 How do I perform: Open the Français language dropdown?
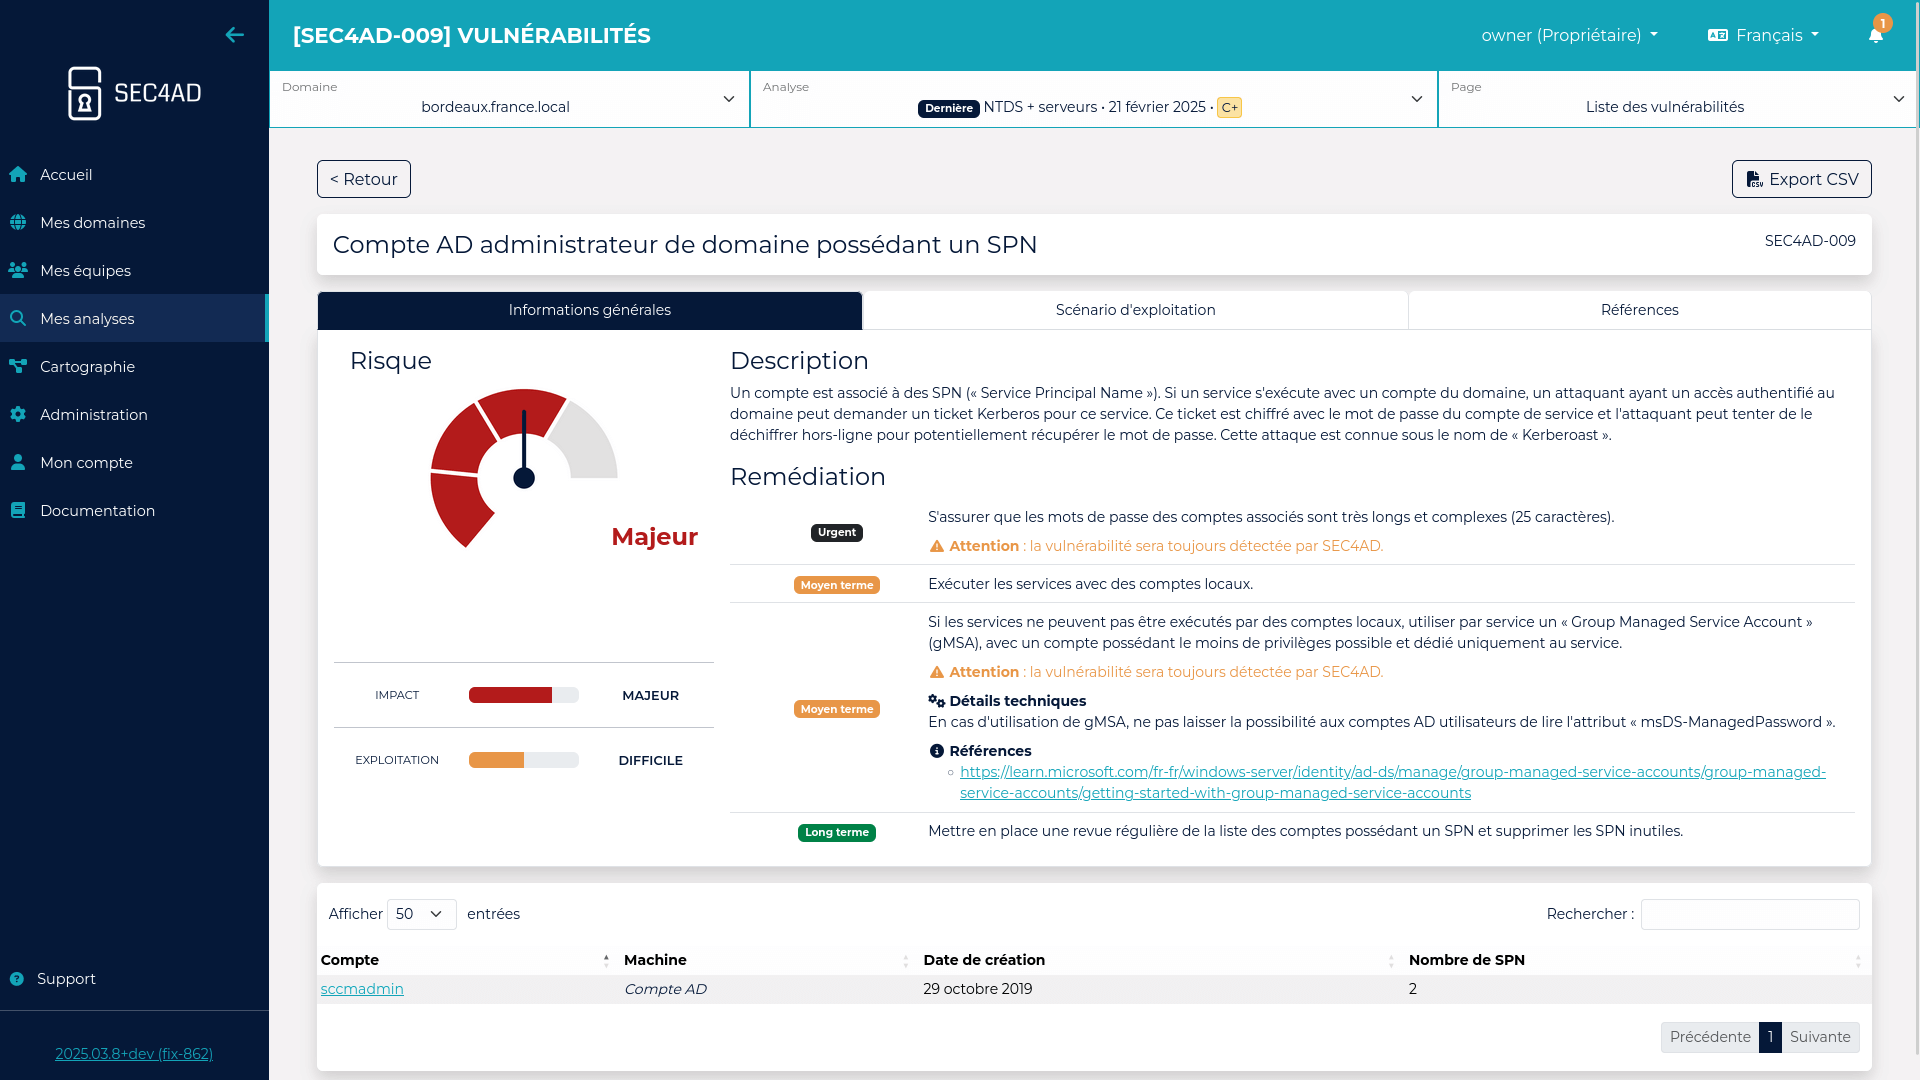pos(1764,35)
